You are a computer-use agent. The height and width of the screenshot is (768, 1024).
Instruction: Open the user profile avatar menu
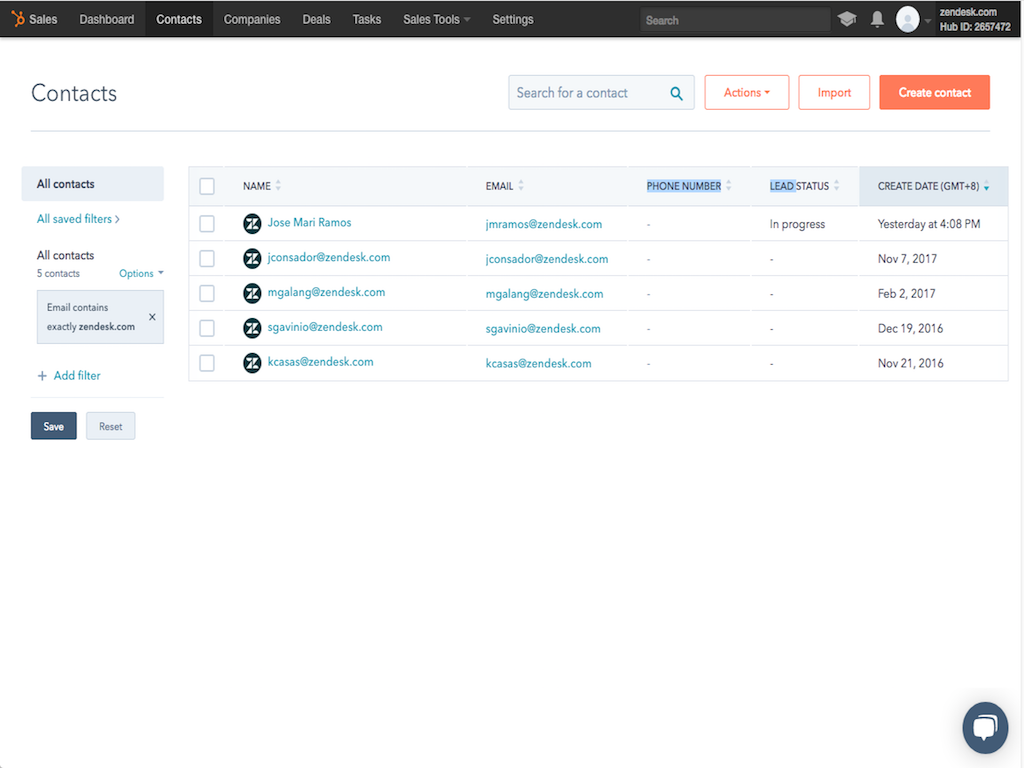[908, 18]
